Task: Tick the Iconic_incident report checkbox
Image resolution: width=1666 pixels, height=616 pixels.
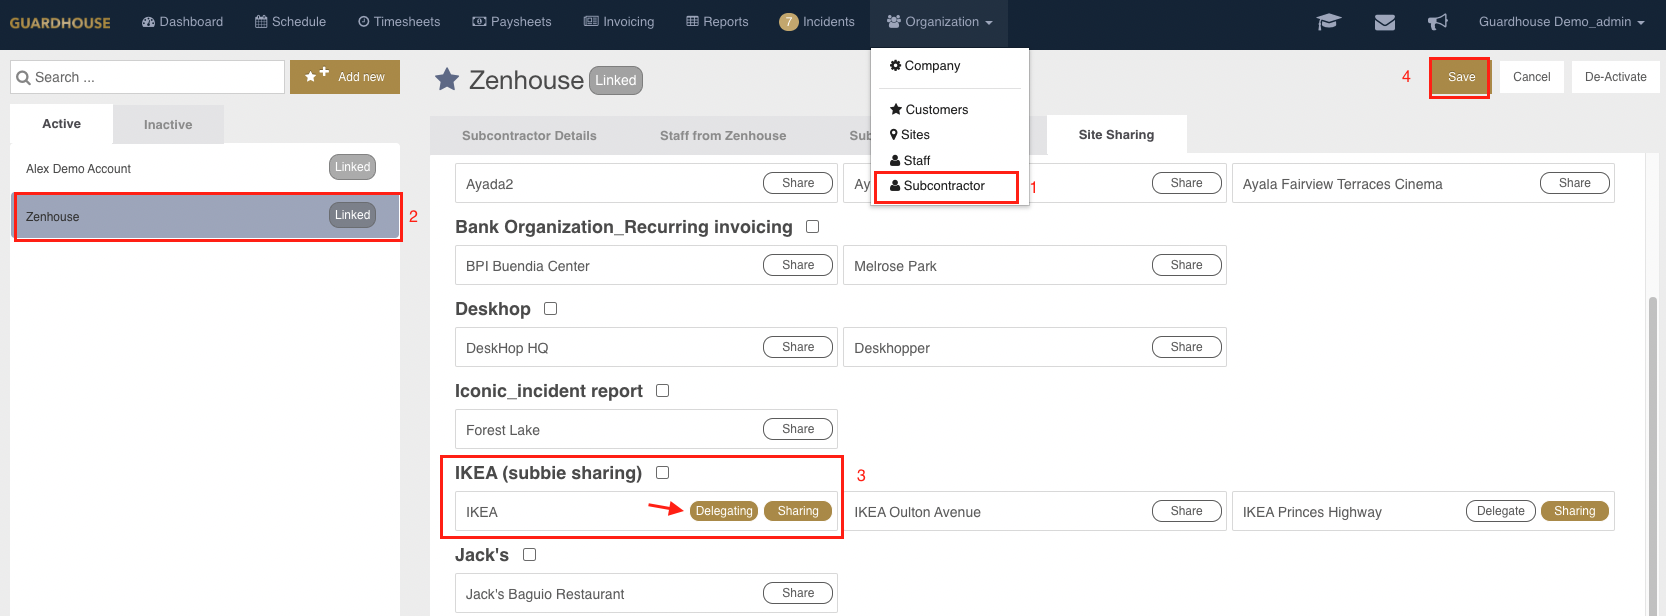Action: [x=662, y=391]
